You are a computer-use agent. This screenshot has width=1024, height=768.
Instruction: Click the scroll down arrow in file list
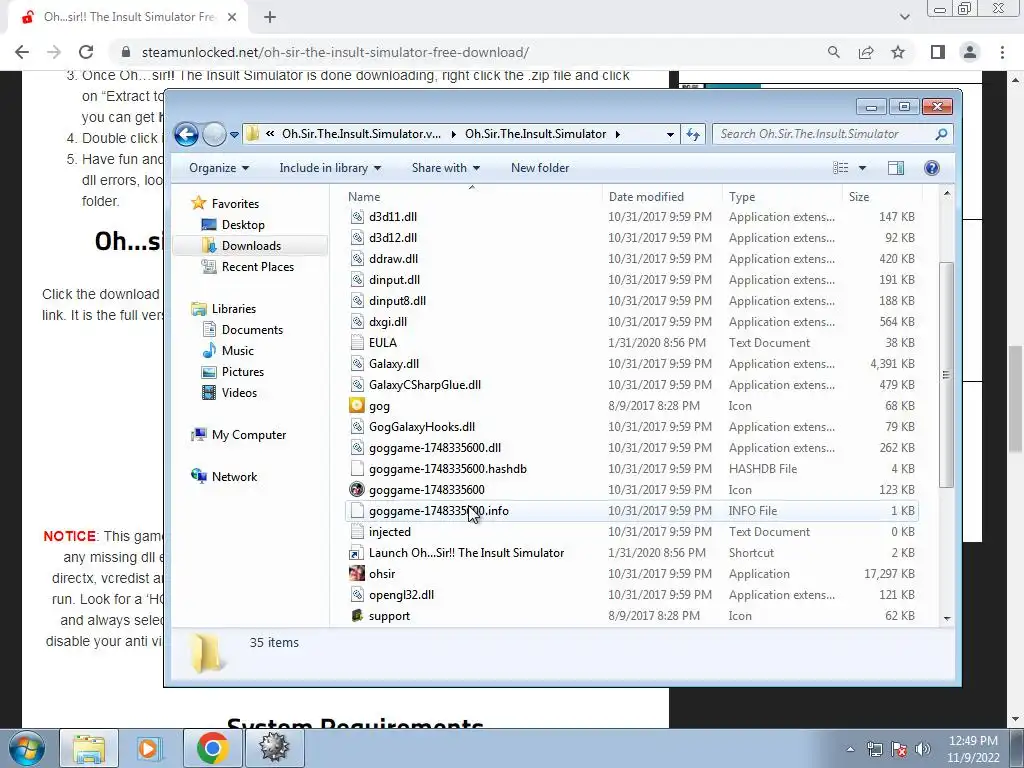[x=947, y=618]
